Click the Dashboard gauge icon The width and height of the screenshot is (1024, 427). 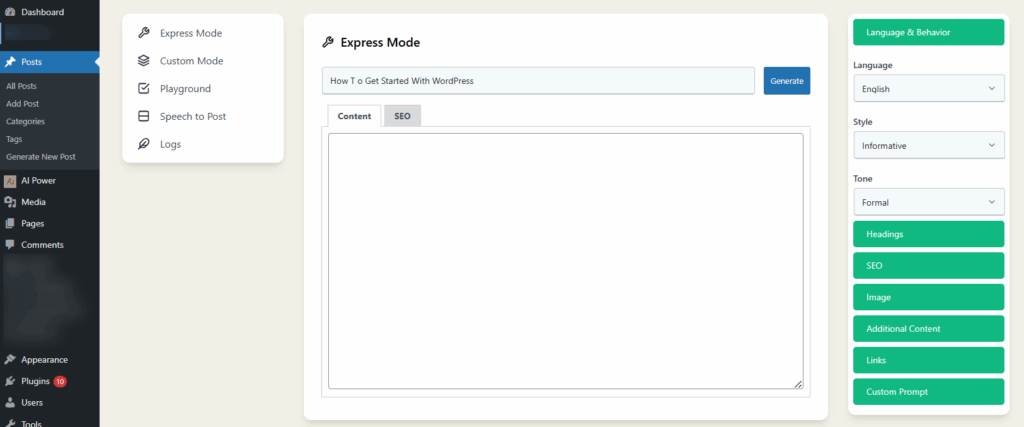10,12
